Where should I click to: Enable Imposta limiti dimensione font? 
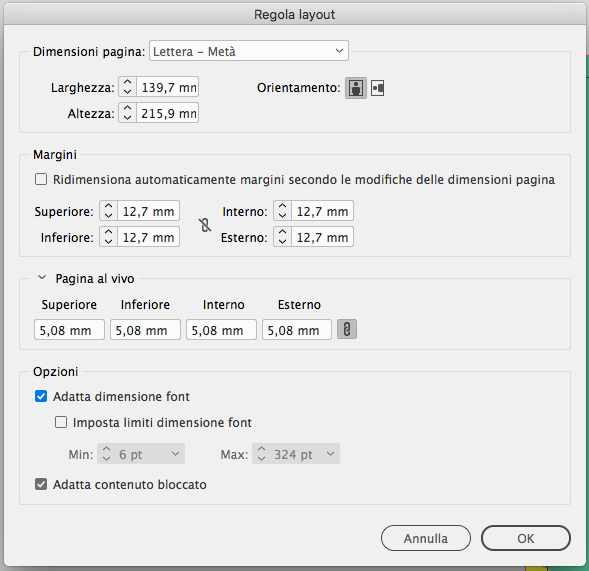[x=61, y=422]
